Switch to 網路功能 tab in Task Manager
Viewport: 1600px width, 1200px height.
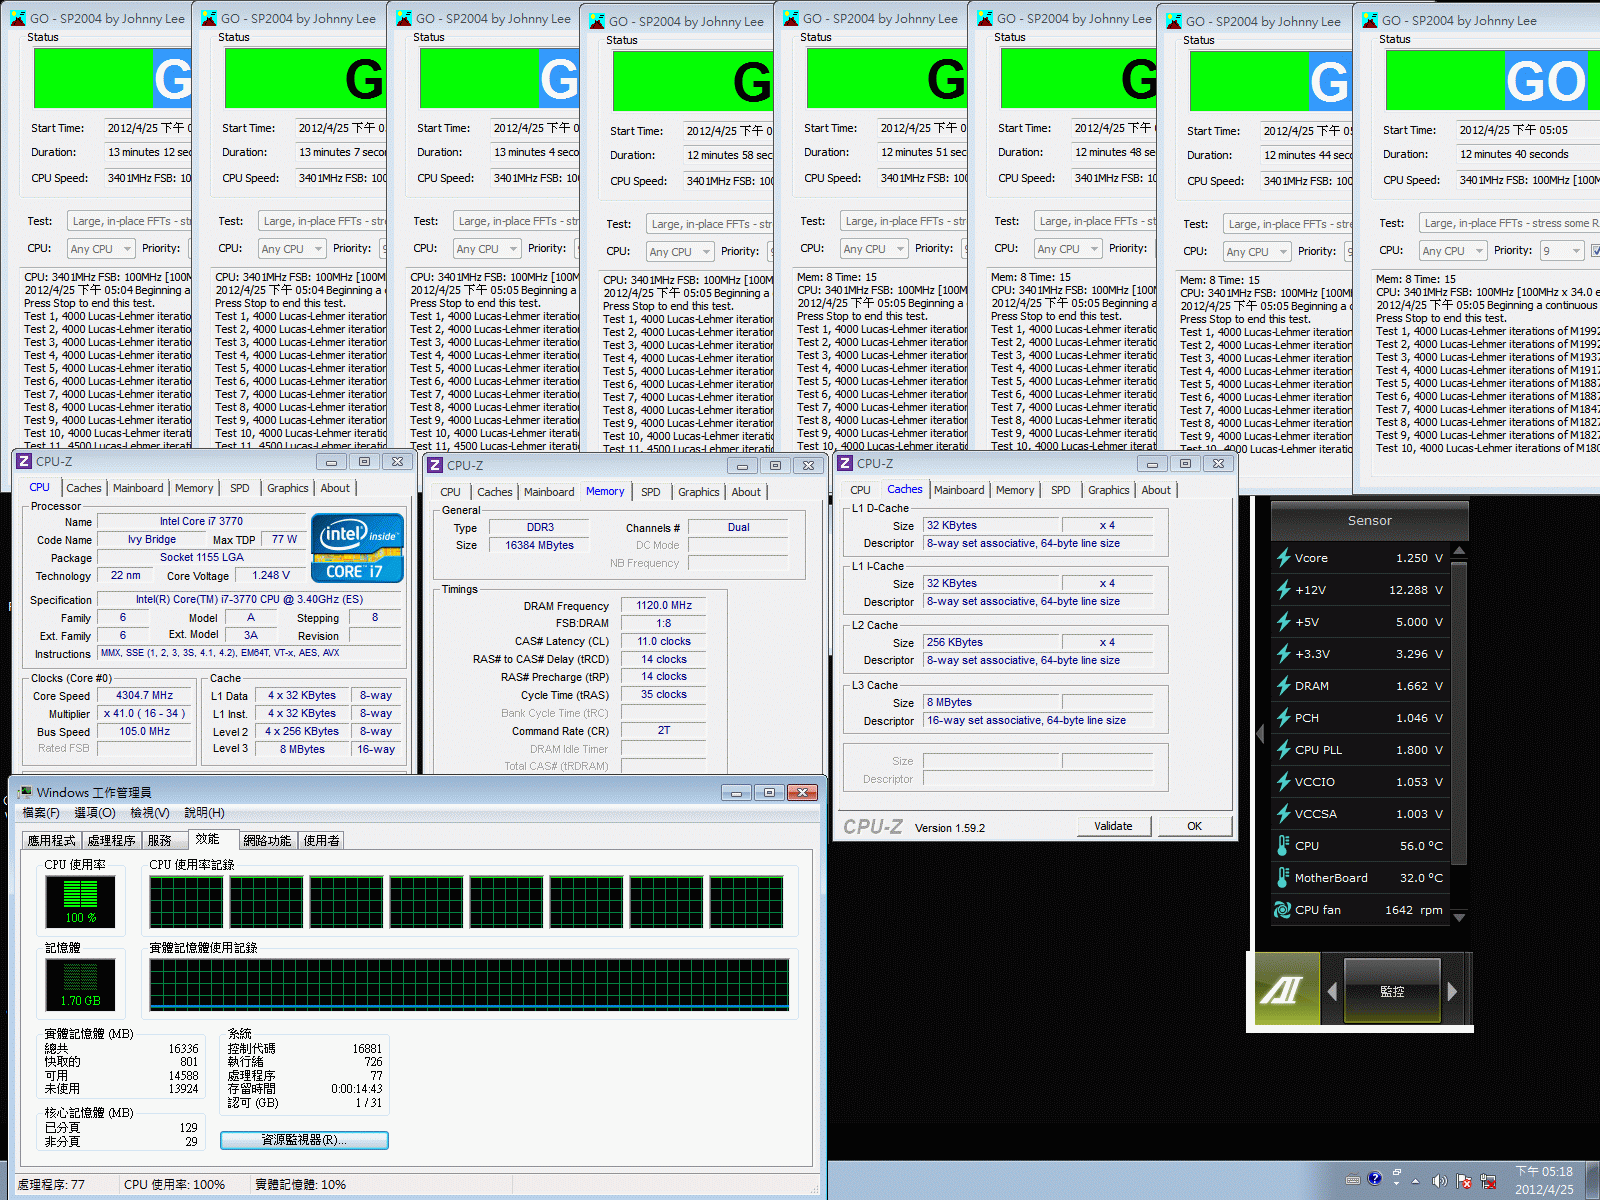[x=267, y=841]
